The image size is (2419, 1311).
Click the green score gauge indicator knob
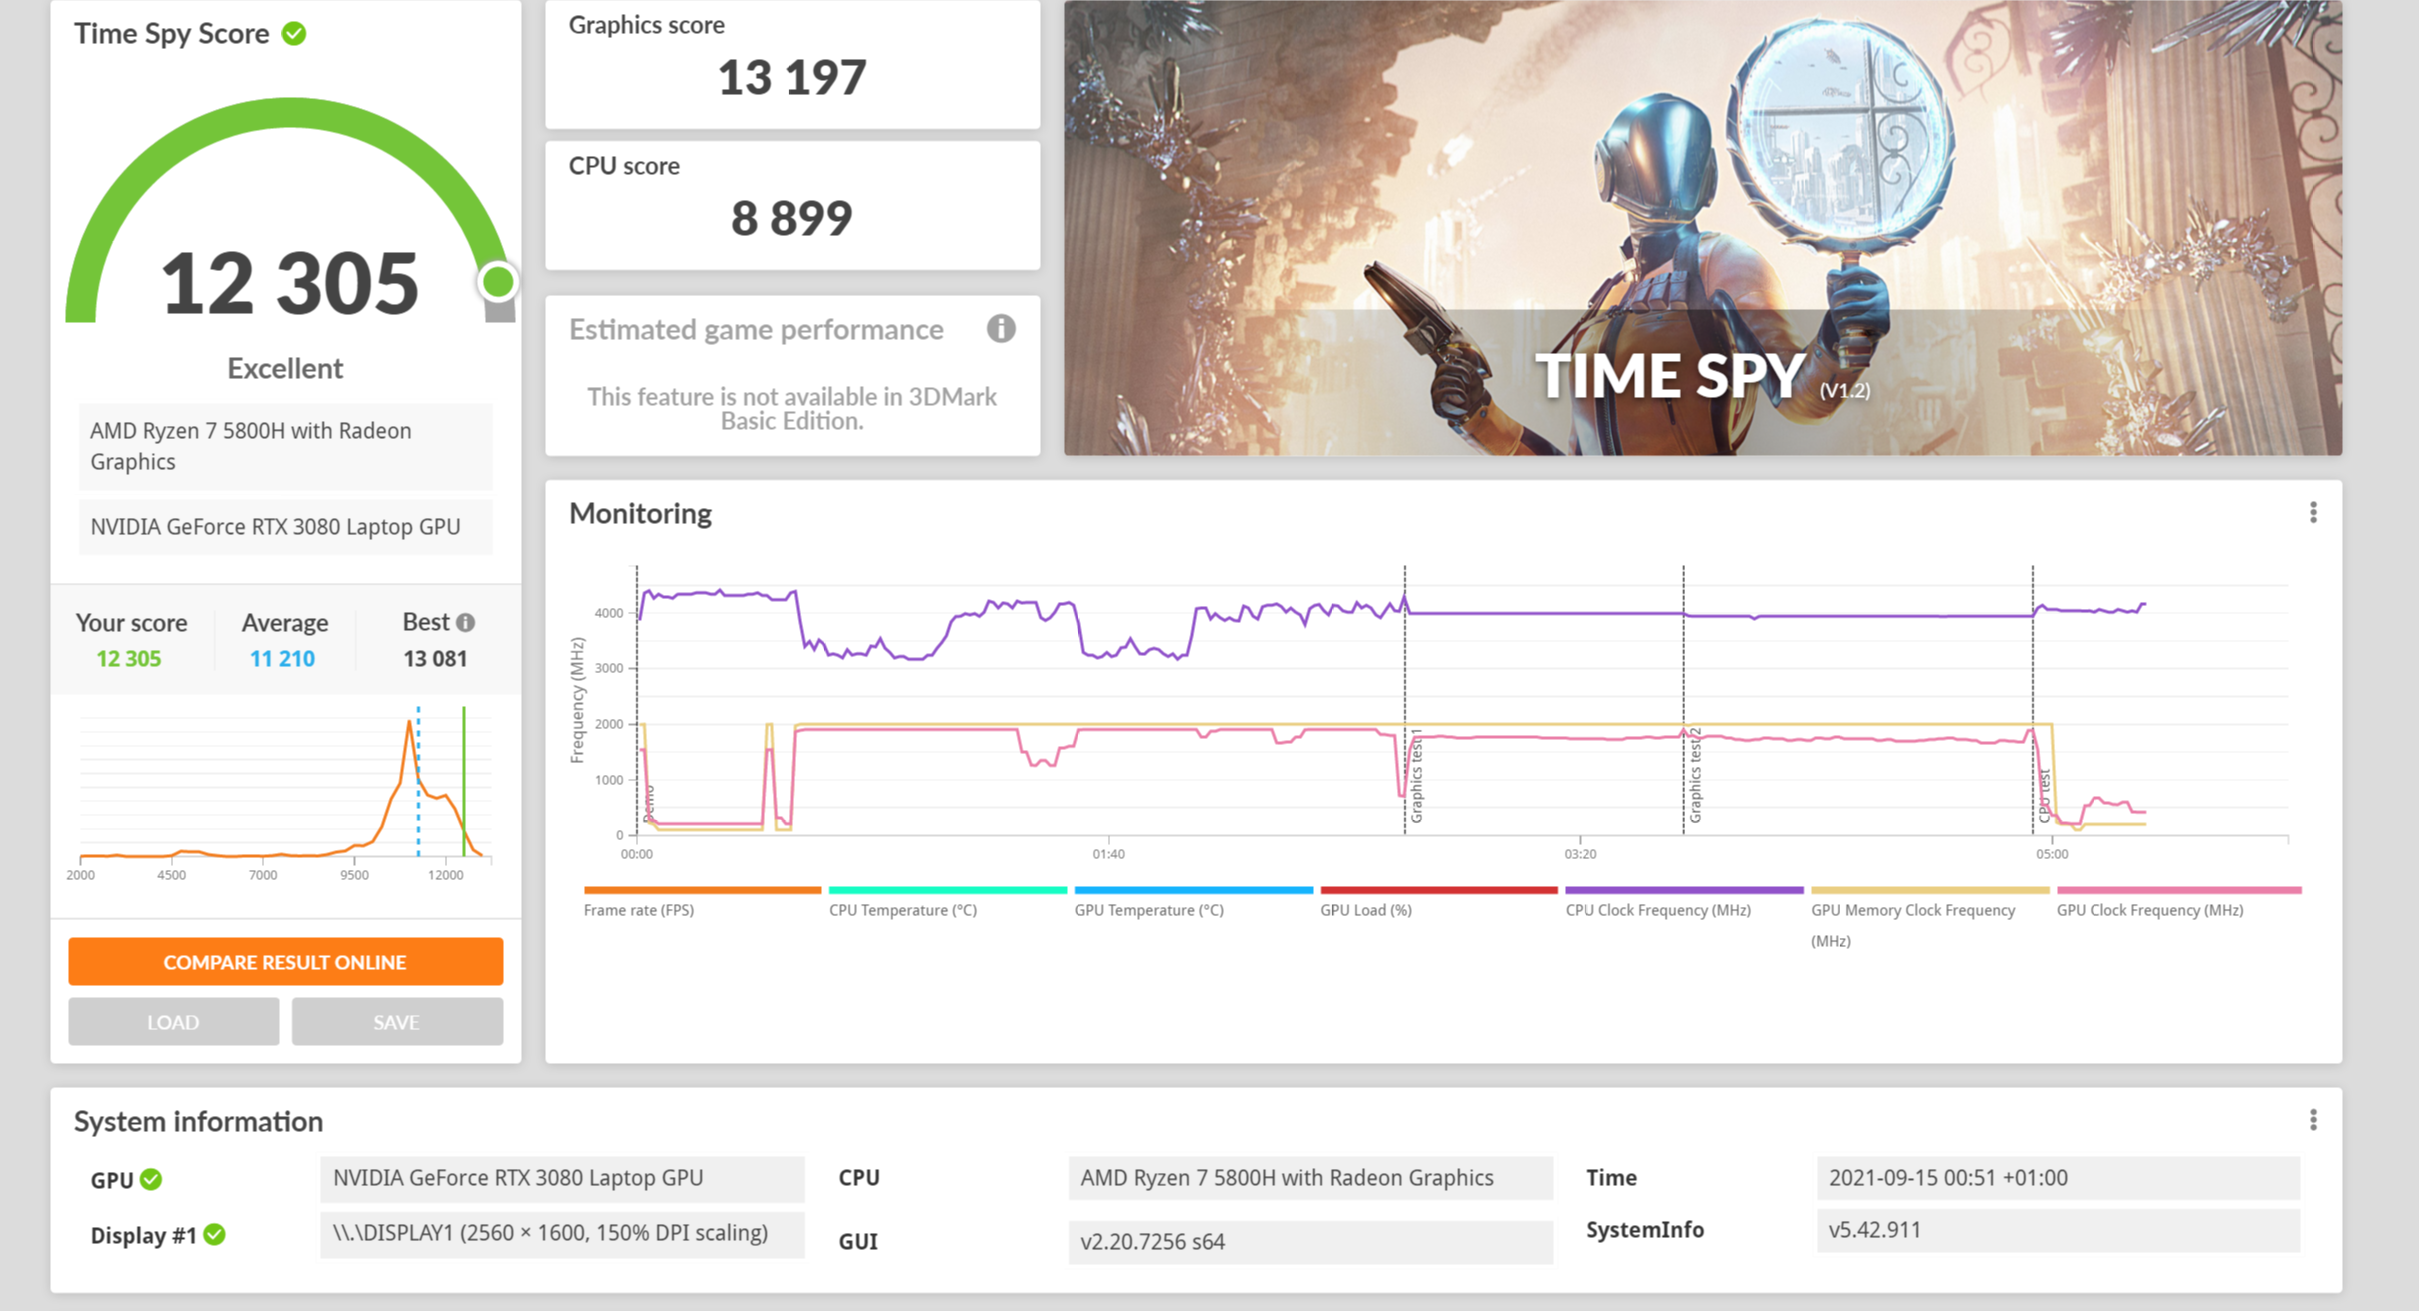pos(497,282)
